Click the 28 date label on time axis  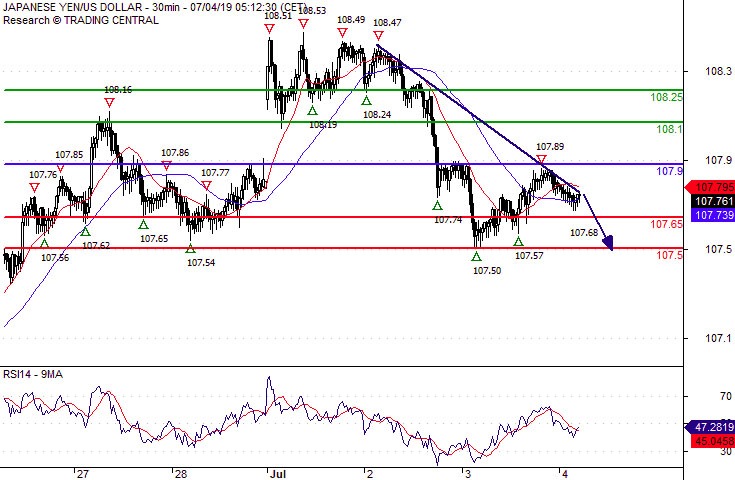180,474
